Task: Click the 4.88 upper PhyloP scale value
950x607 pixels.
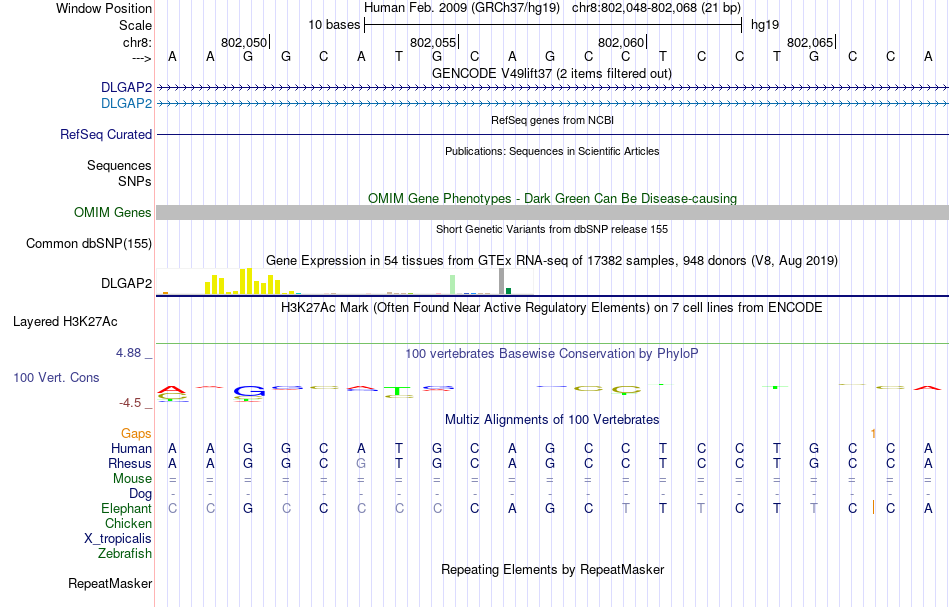Action: (128, 353)
